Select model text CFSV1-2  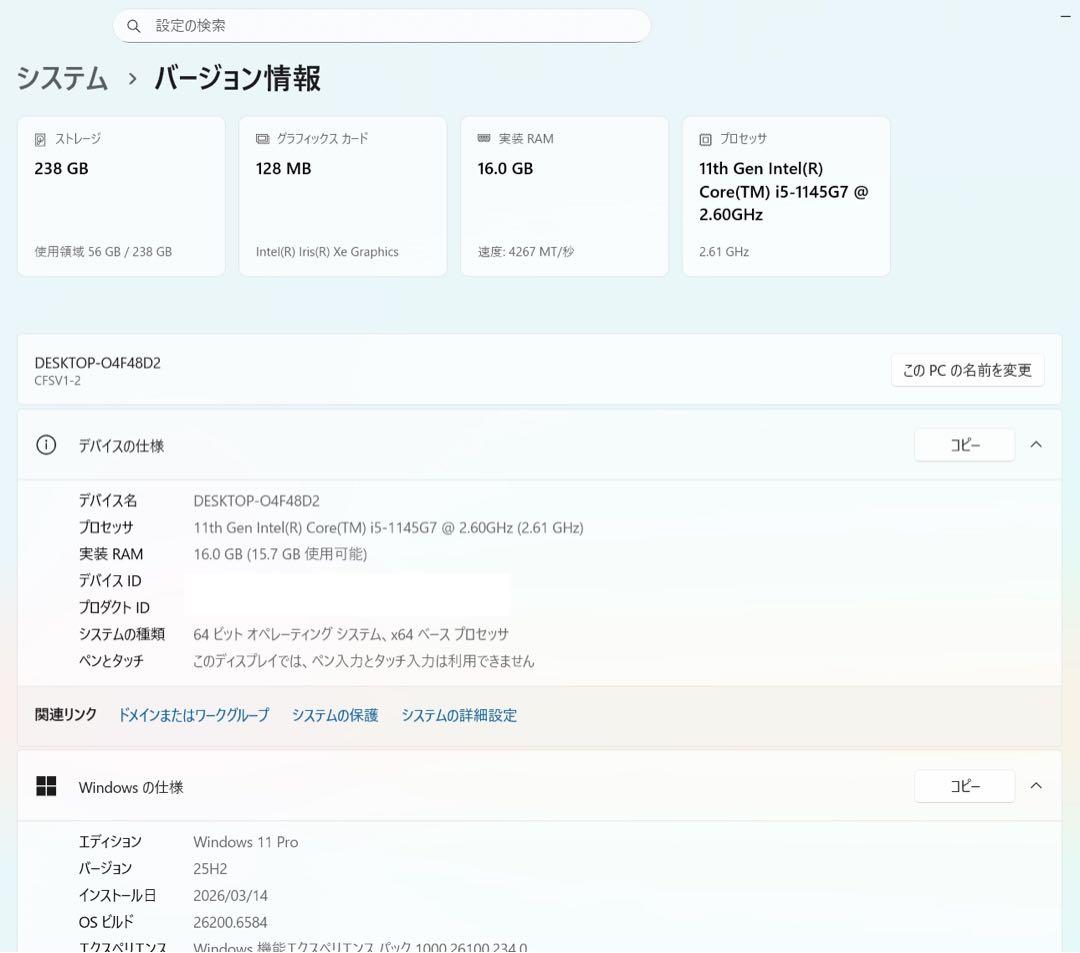(x=57, y=381)
